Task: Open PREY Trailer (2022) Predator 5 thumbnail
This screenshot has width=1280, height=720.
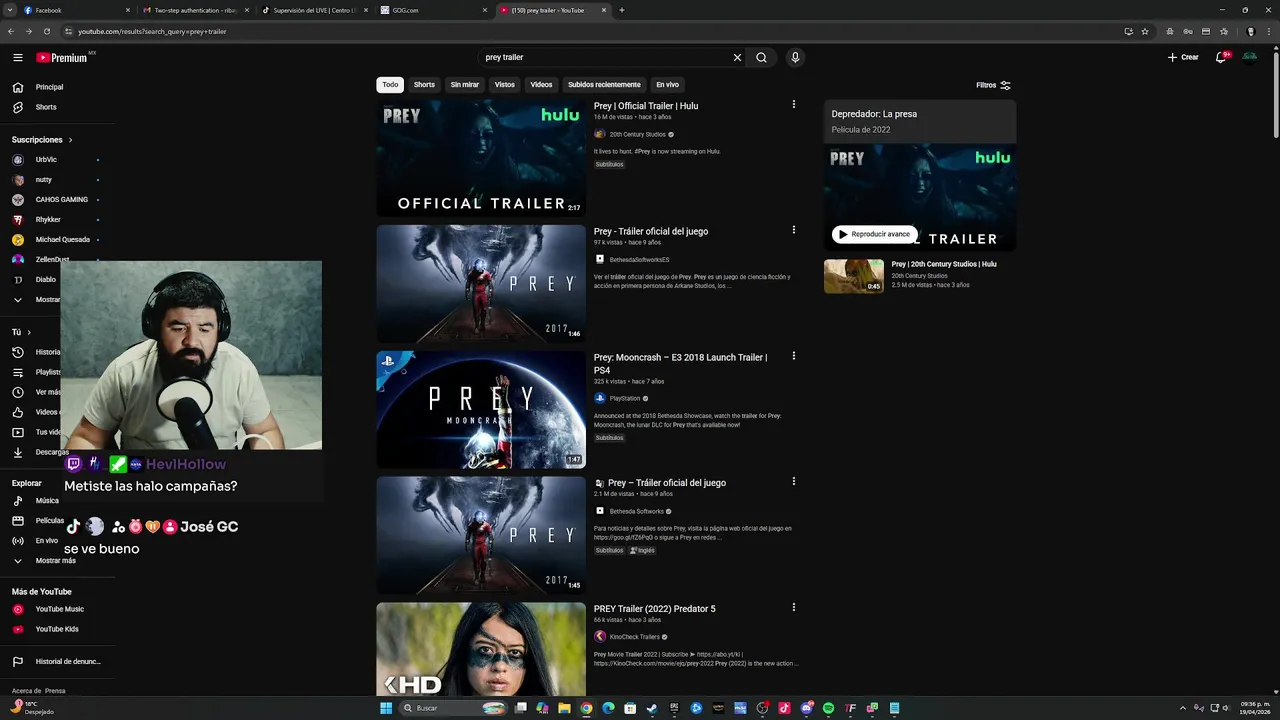Action: [x=481, y=649]
